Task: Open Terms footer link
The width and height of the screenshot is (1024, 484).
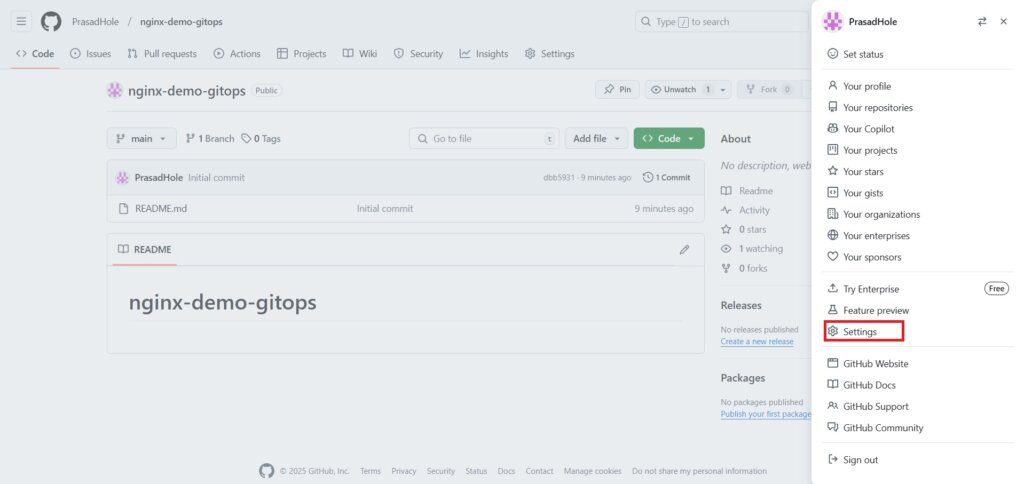Action: pyautogui.click(x=370, y=471)
